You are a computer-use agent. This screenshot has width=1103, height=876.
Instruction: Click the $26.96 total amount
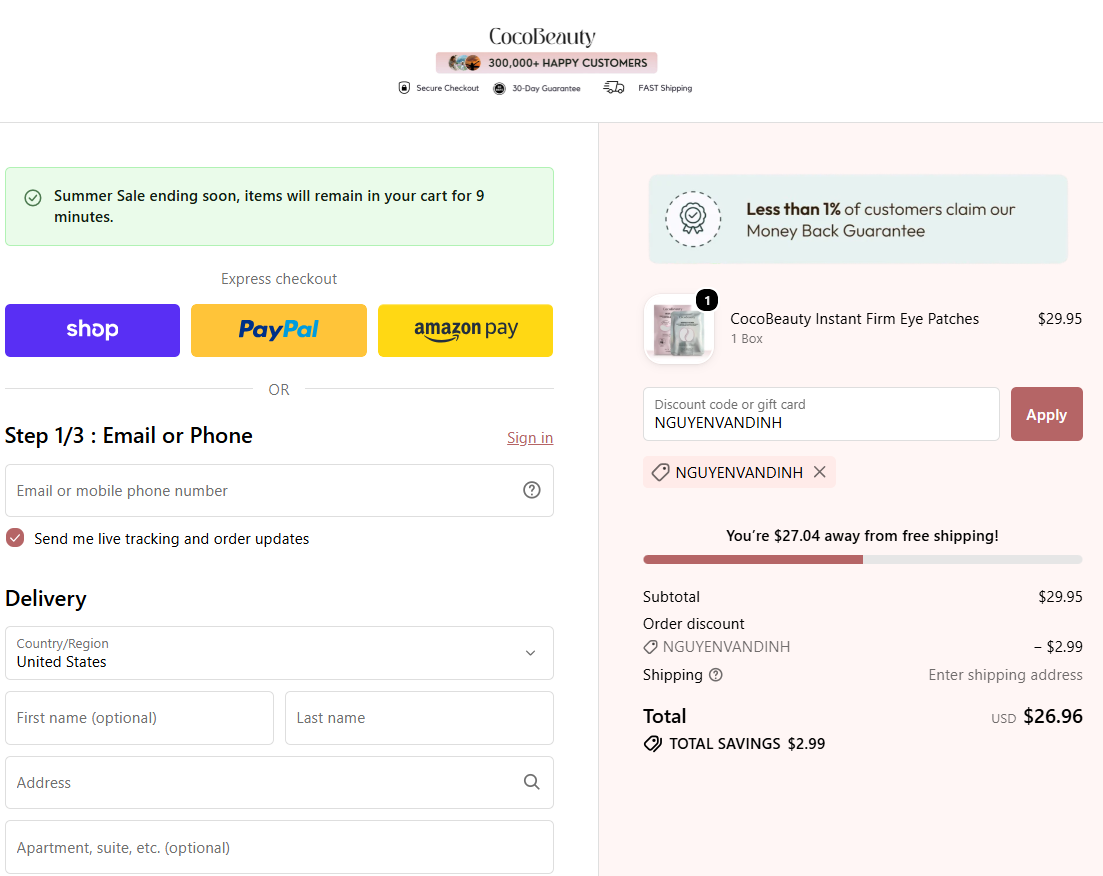coord(1053,716)
